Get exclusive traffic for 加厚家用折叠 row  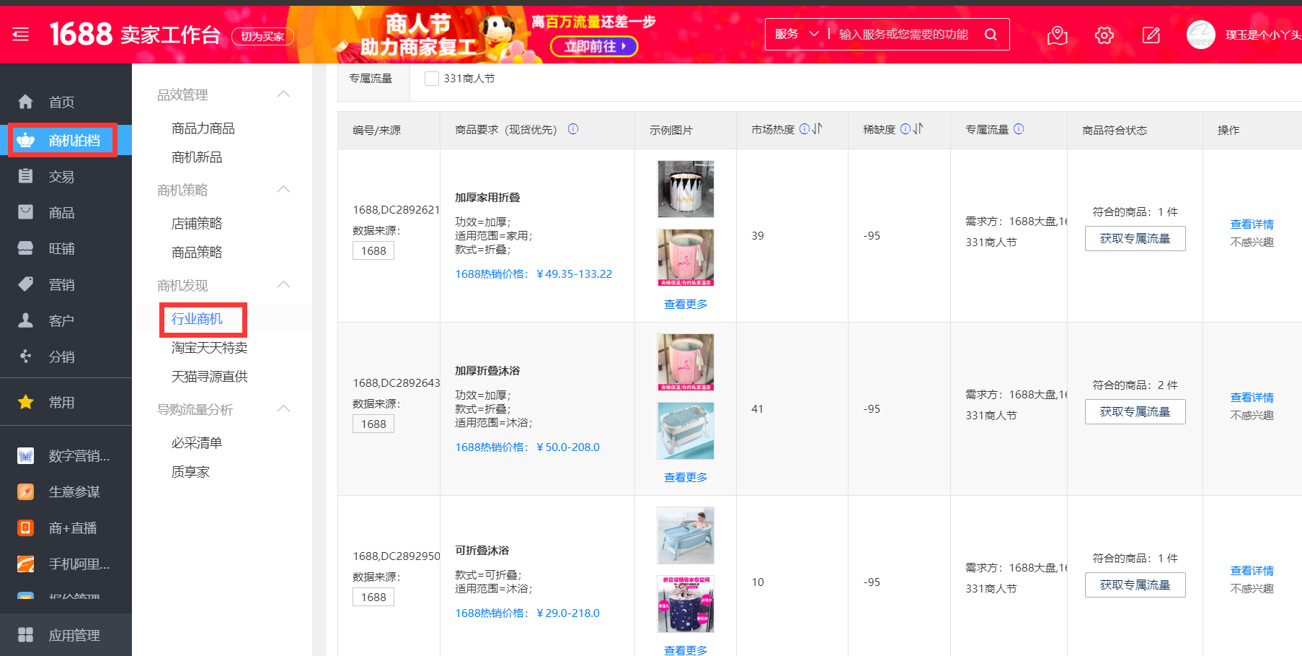tap(1135, 238)
